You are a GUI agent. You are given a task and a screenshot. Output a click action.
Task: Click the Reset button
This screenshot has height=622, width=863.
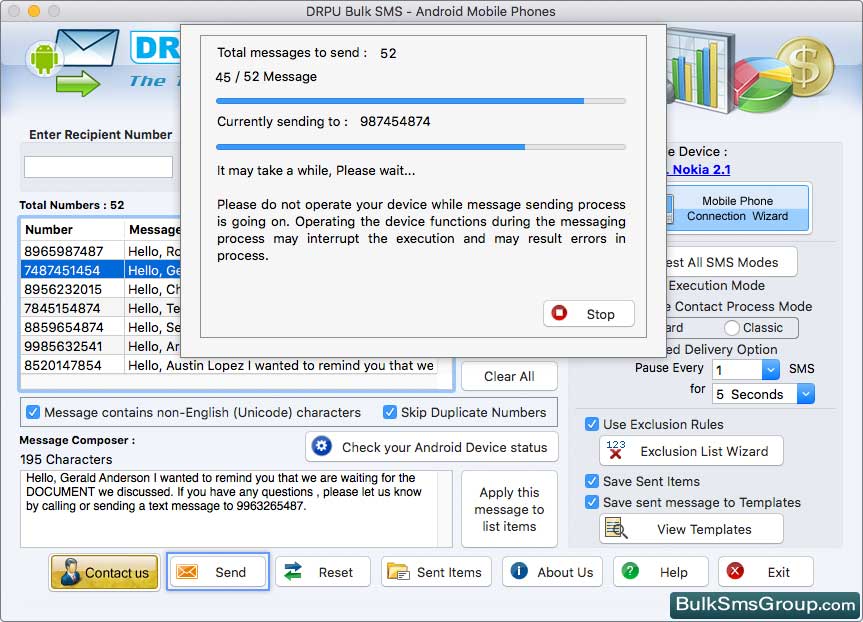pos(323,572)
